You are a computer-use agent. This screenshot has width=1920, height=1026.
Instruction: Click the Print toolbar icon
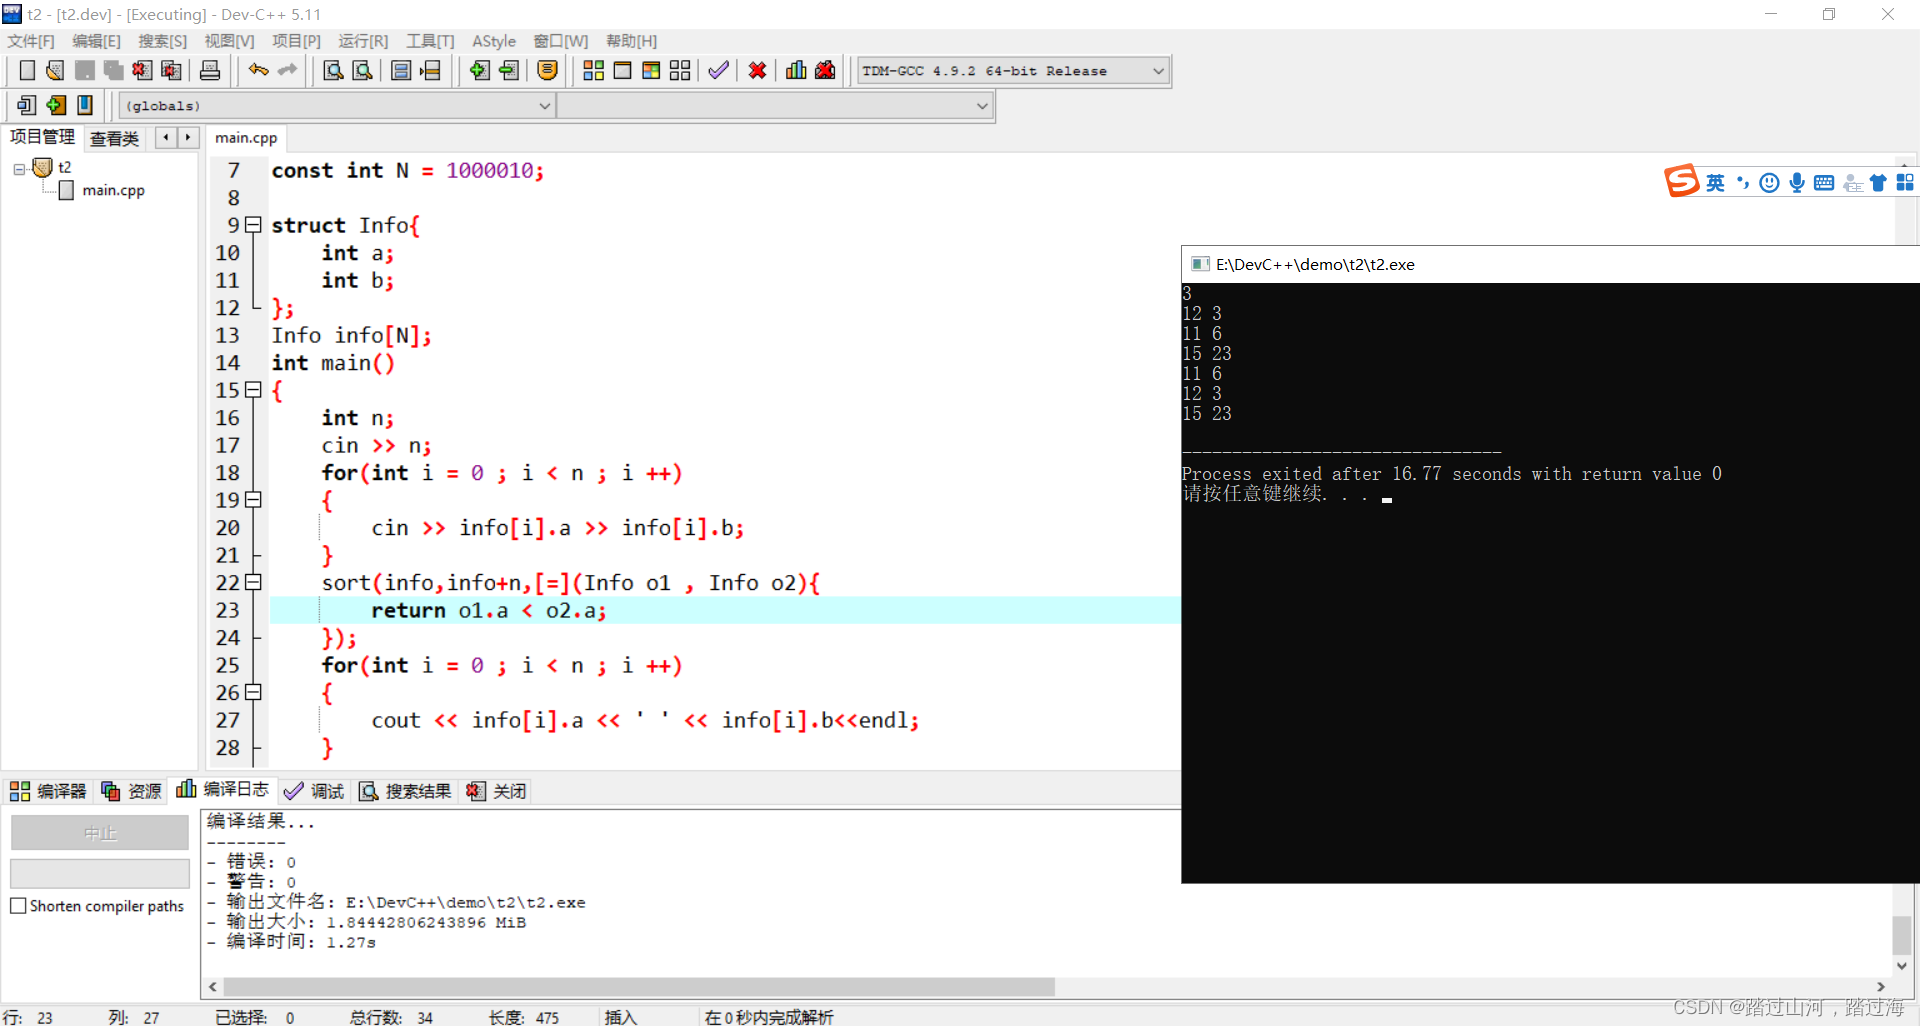[210, 70]
